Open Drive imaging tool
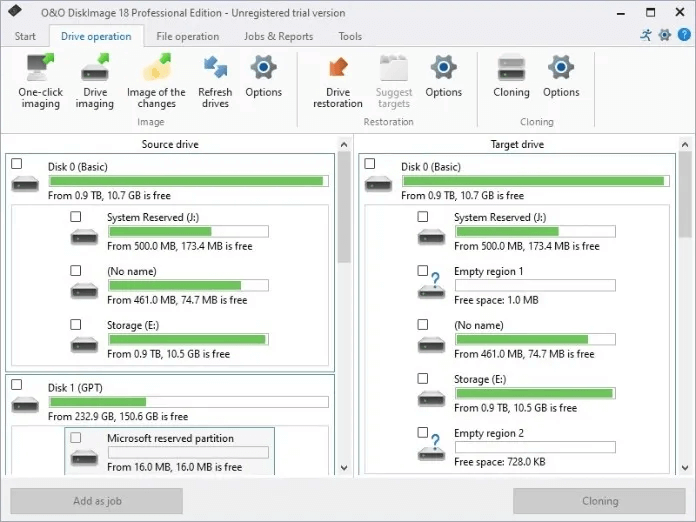The height and width of the screenshot is (522, 696). [x=95, y=81]
